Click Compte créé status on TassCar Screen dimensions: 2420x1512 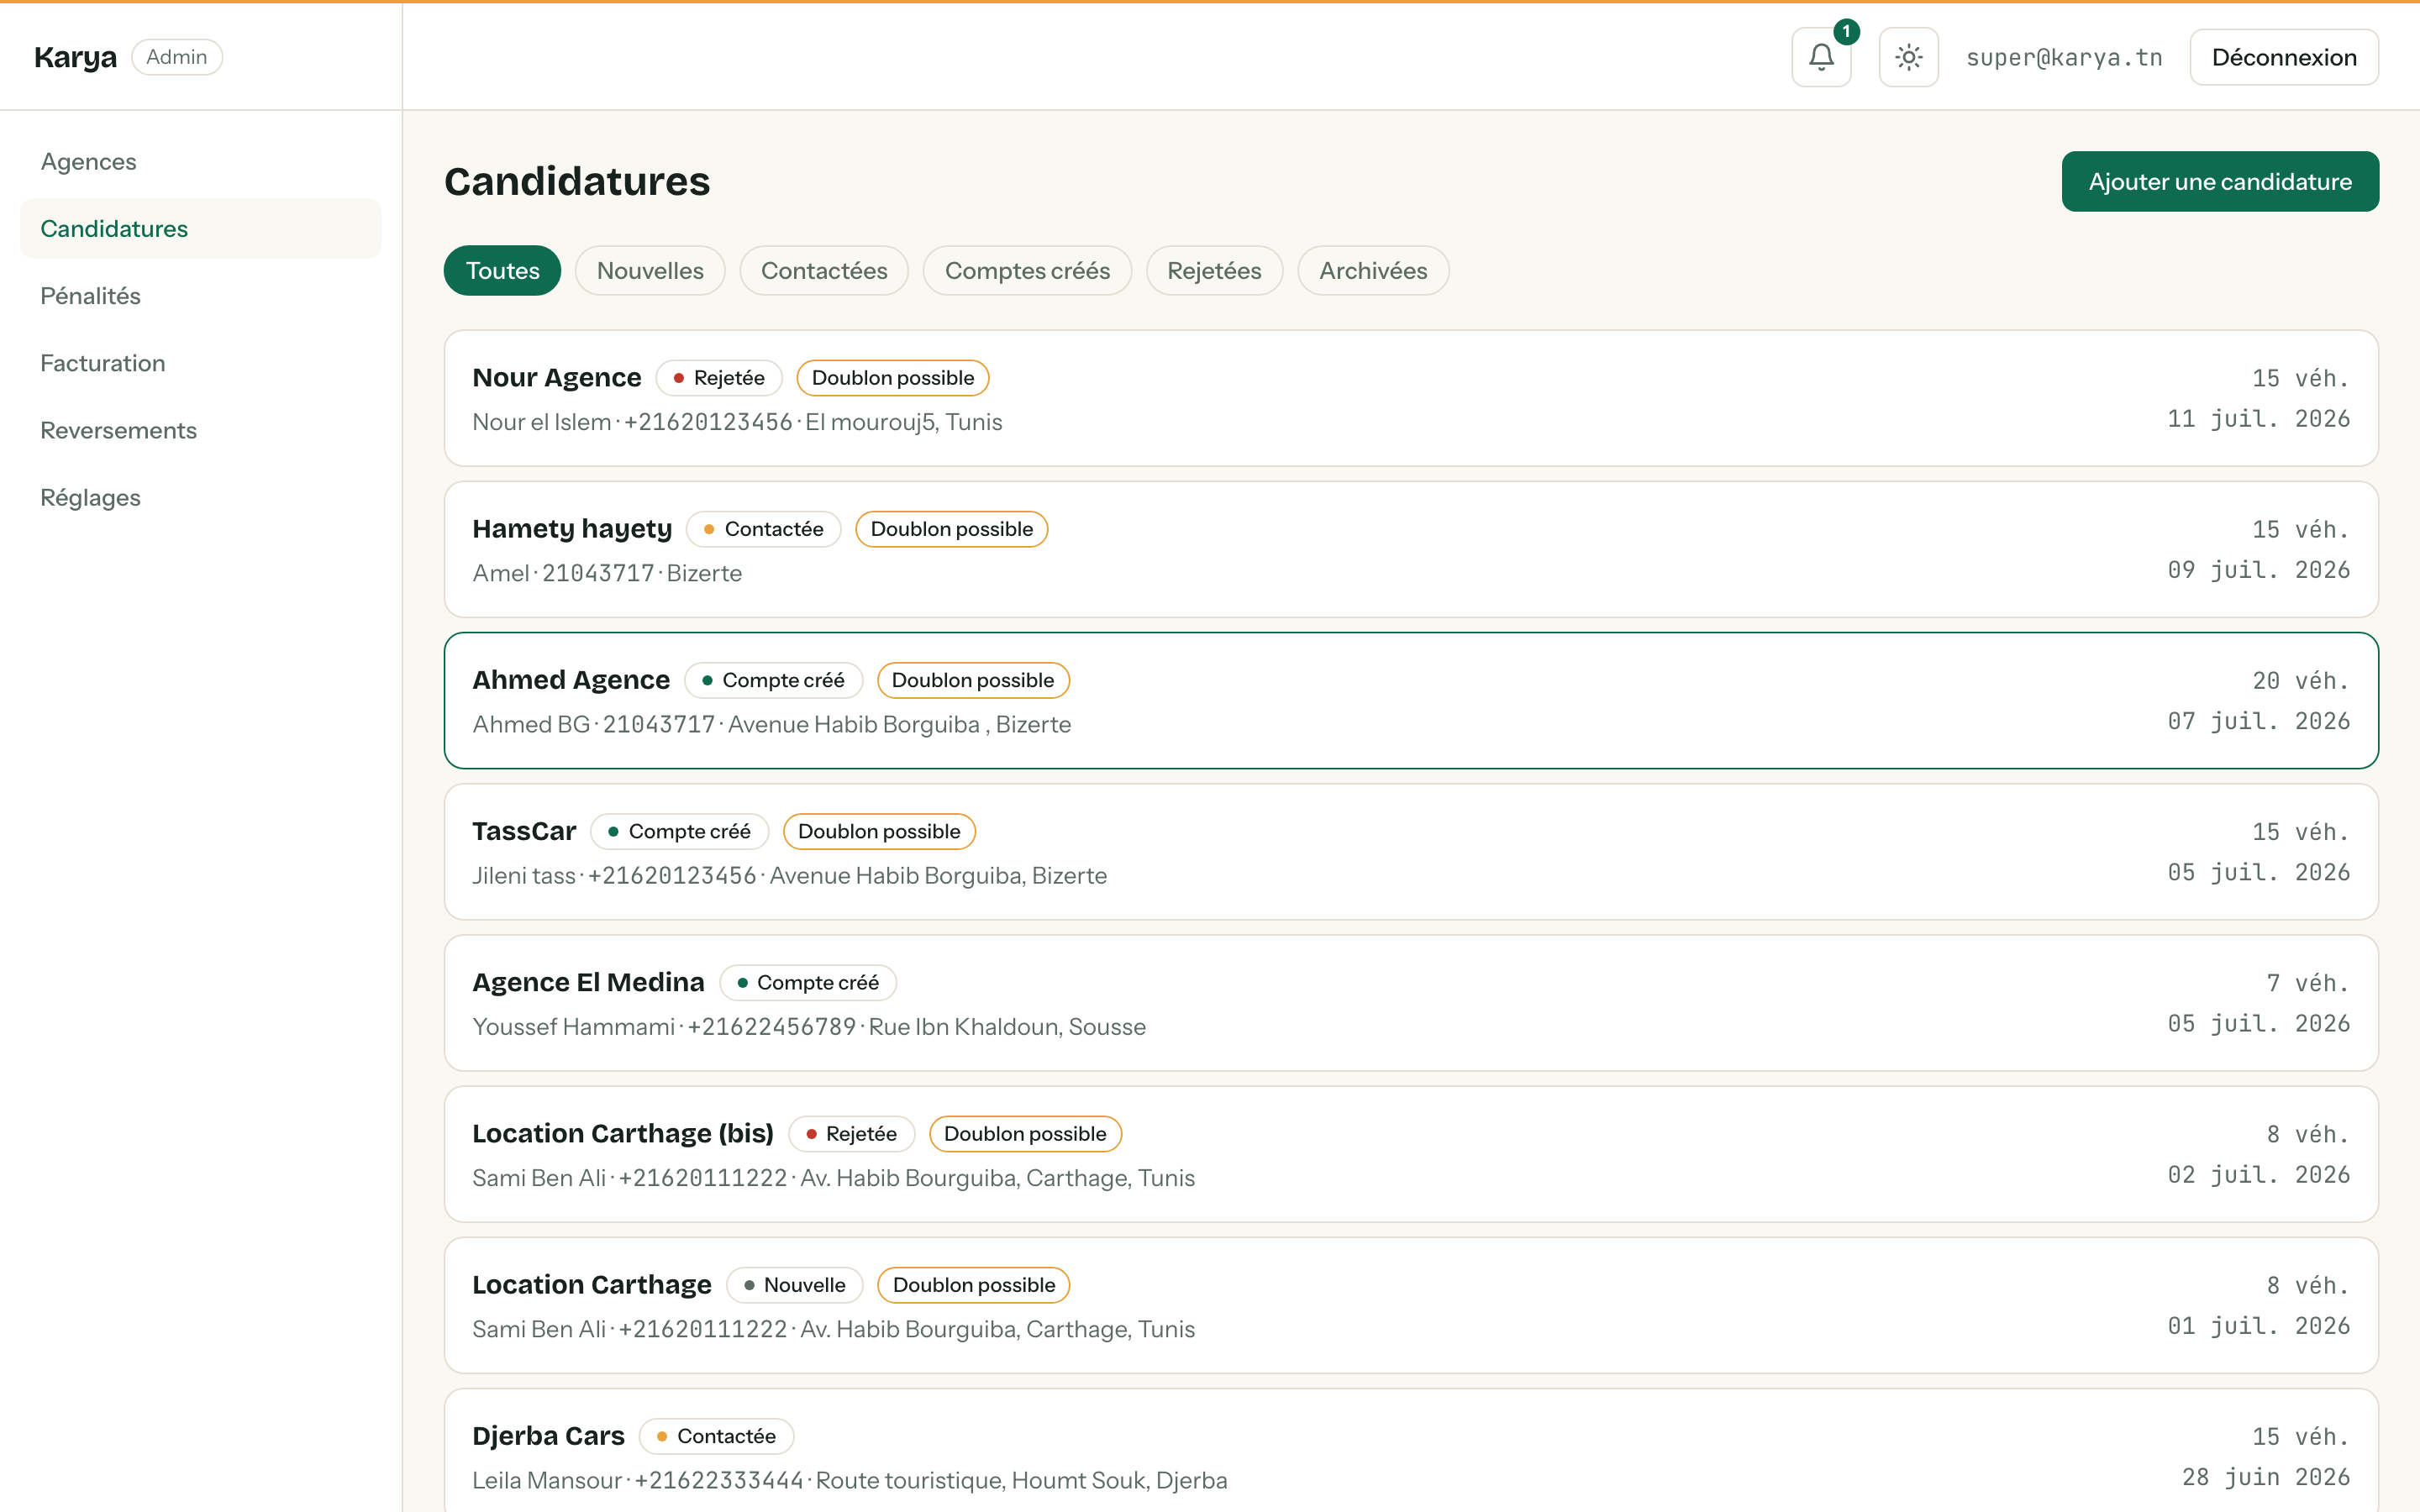tap(679, 831)
